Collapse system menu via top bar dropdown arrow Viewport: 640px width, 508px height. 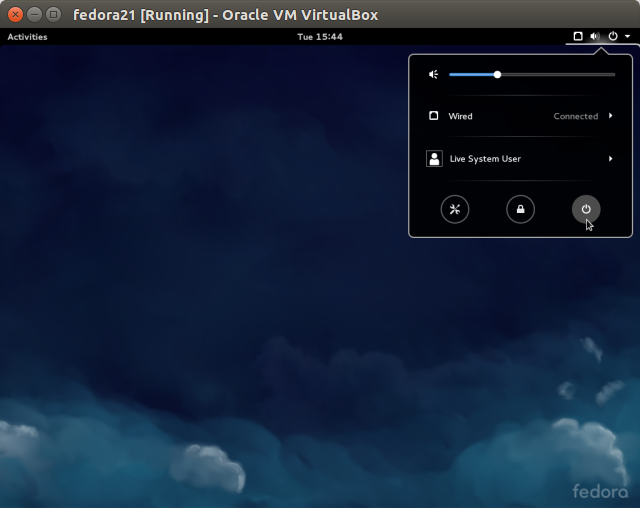[628, 37]
